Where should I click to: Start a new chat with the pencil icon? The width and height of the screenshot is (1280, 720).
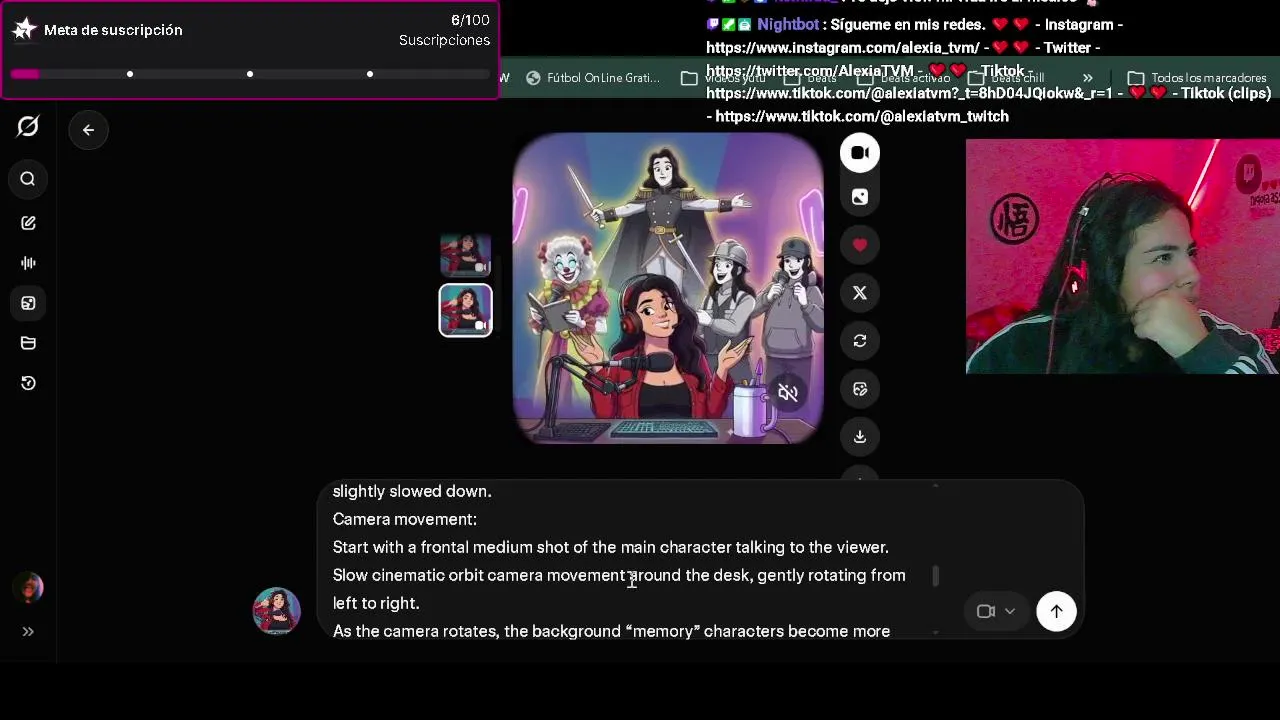pos(28,223)
